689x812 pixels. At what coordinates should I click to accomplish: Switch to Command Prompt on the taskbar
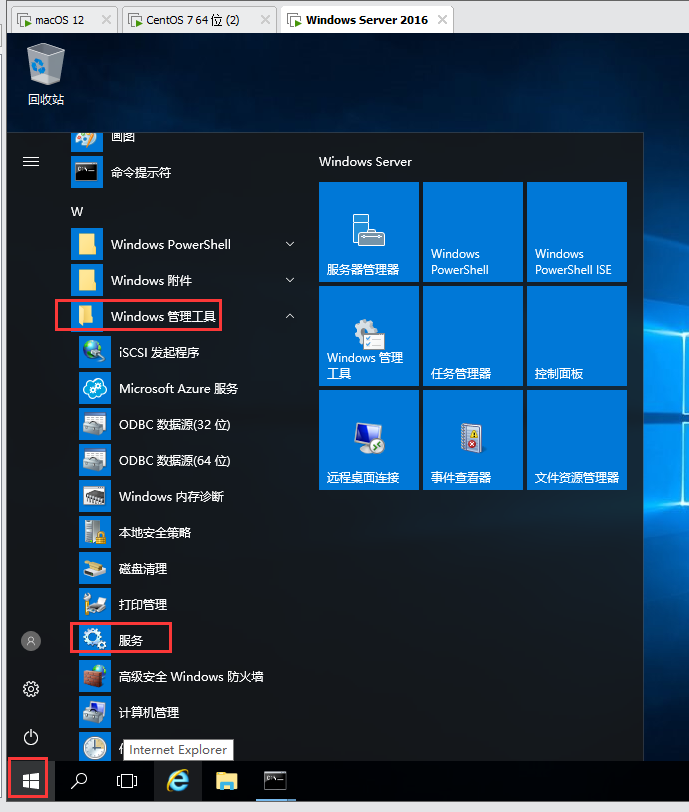tap(275, 780)
